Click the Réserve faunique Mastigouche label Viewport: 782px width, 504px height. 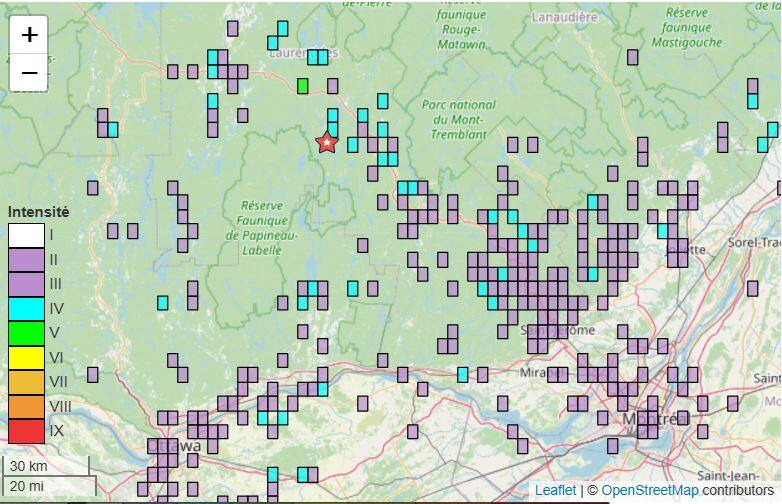[687, 27]
